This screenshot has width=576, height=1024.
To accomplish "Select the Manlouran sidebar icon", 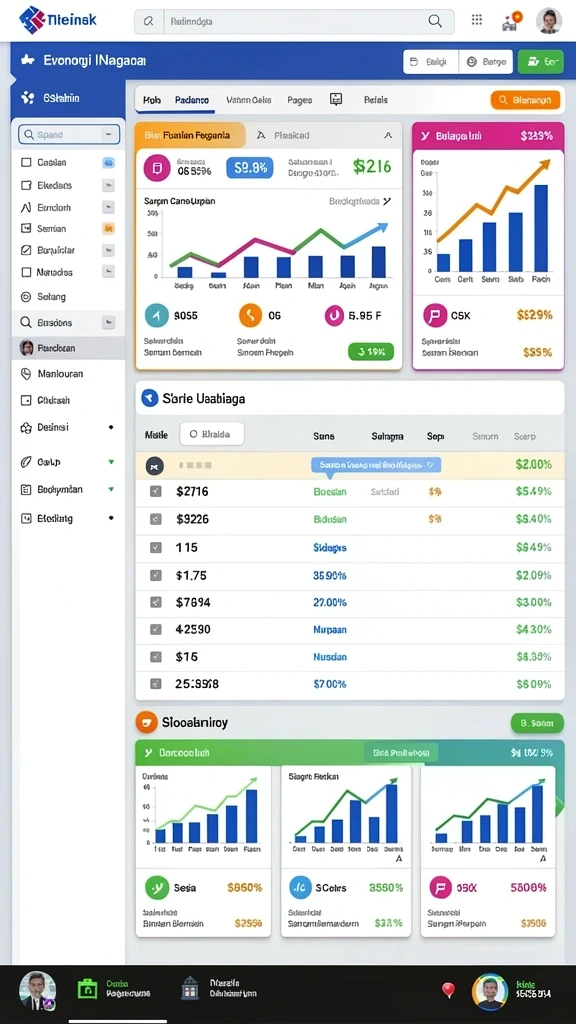I will point(26,374).
